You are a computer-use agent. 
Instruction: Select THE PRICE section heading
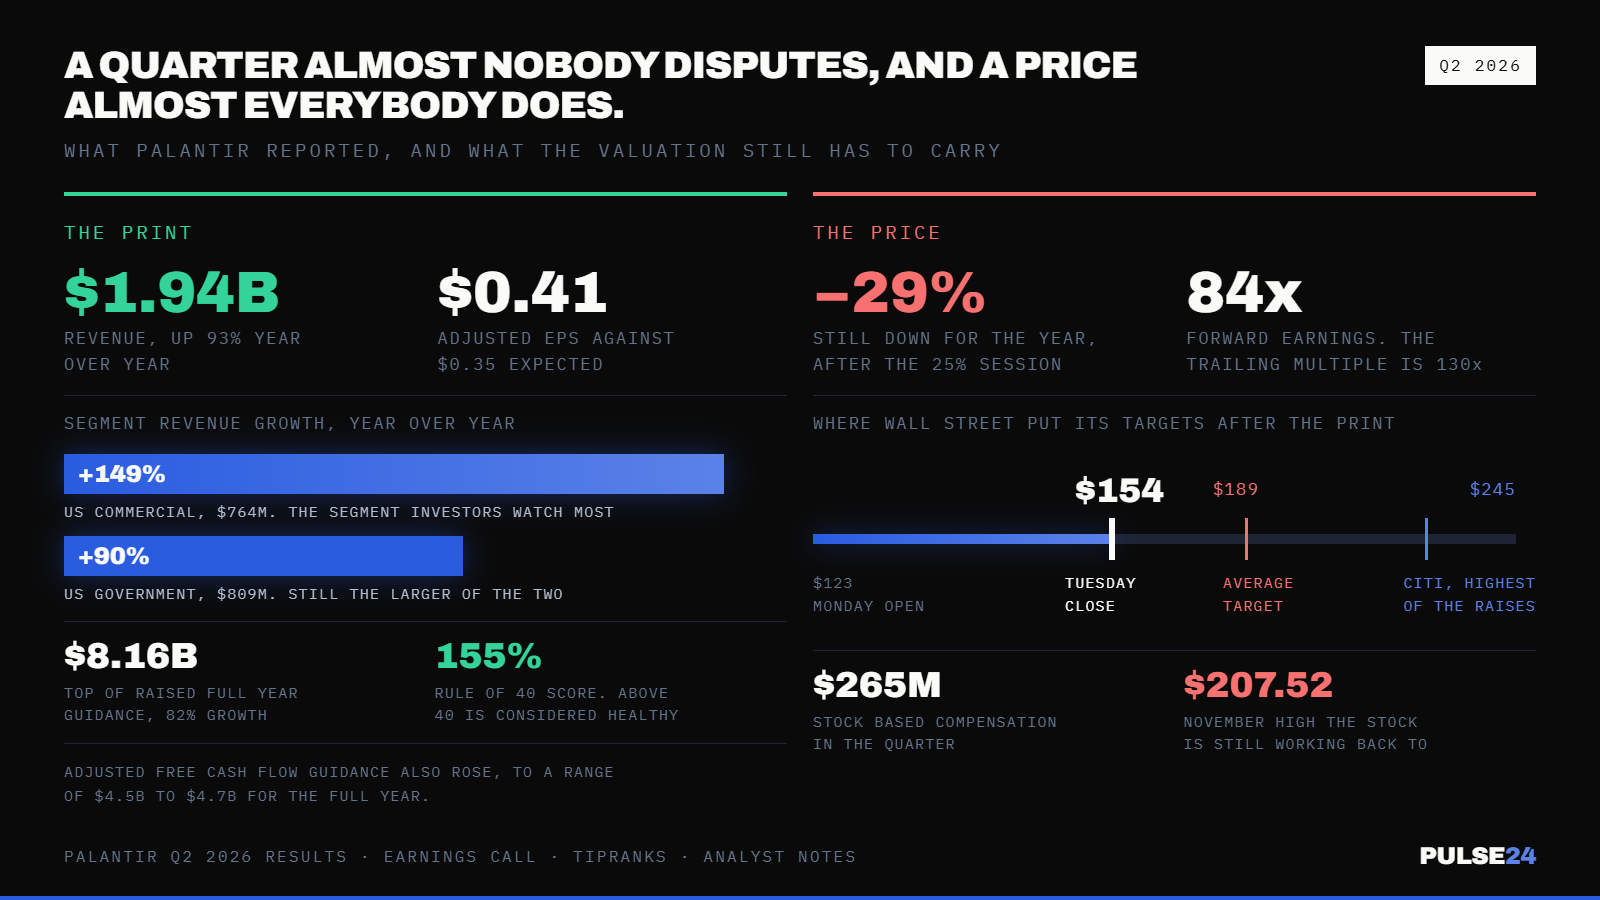pos(877,233)
